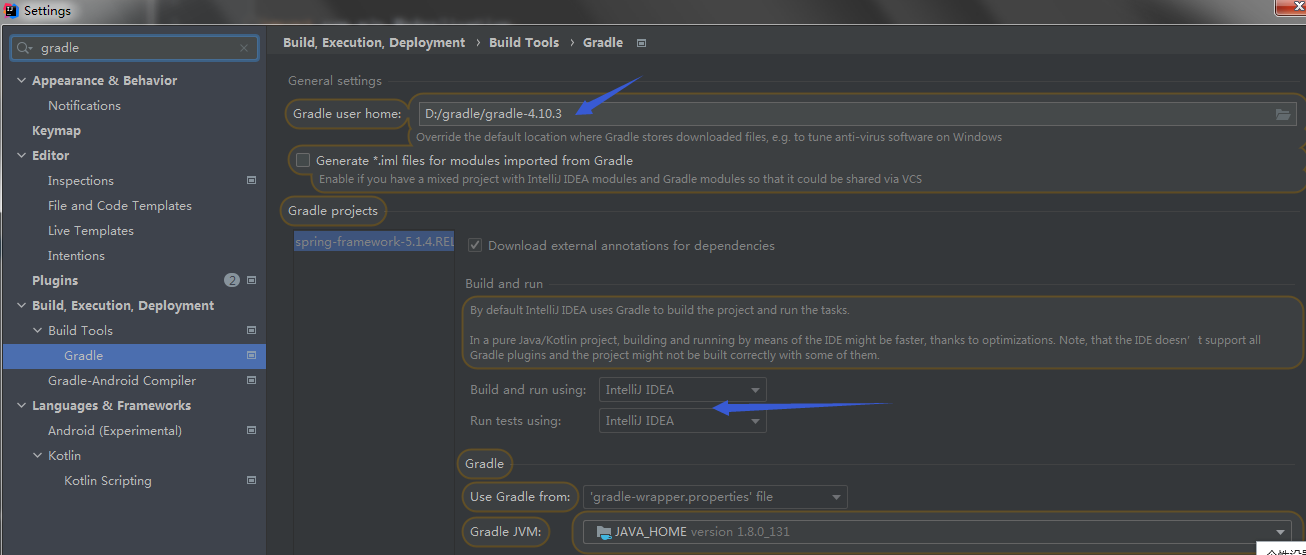
Task: Toggle Download external annotations for dependencies
Action: coord(475,245)
